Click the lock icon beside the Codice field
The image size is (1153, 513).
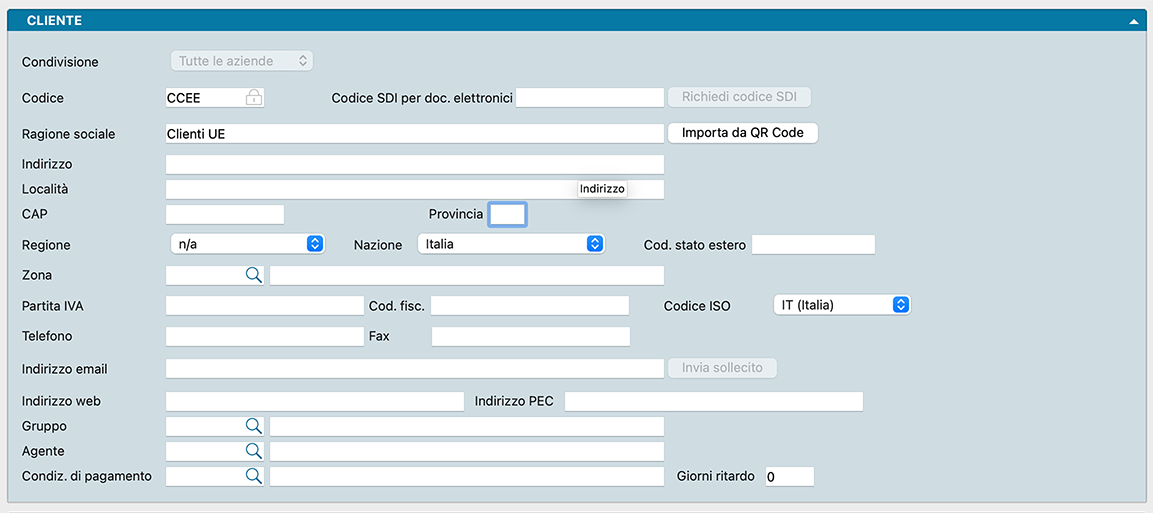tap(254, 97)
